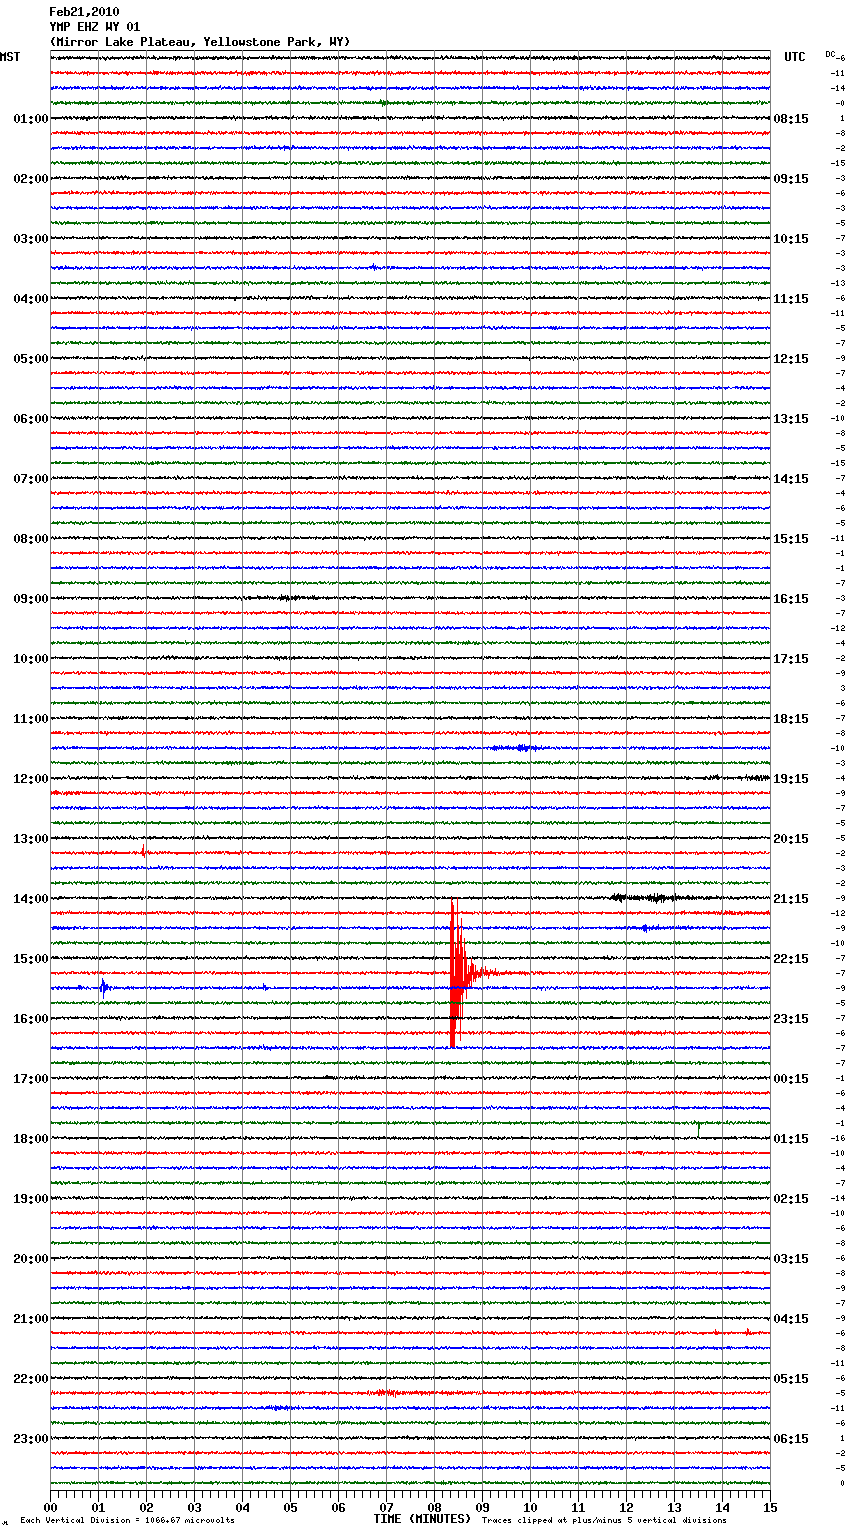Click the 07:00 MST hour label

pyautogui.click(x=30, y=479)
